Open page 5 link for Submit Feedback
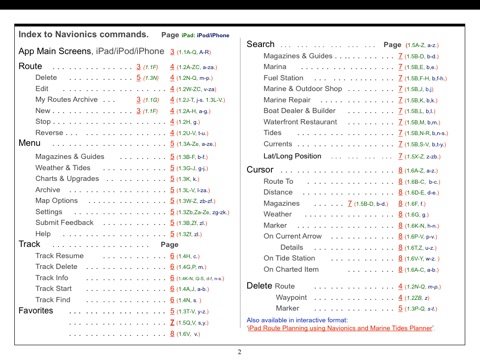This screenshot has width=480, height=360. tap(172, 223)
